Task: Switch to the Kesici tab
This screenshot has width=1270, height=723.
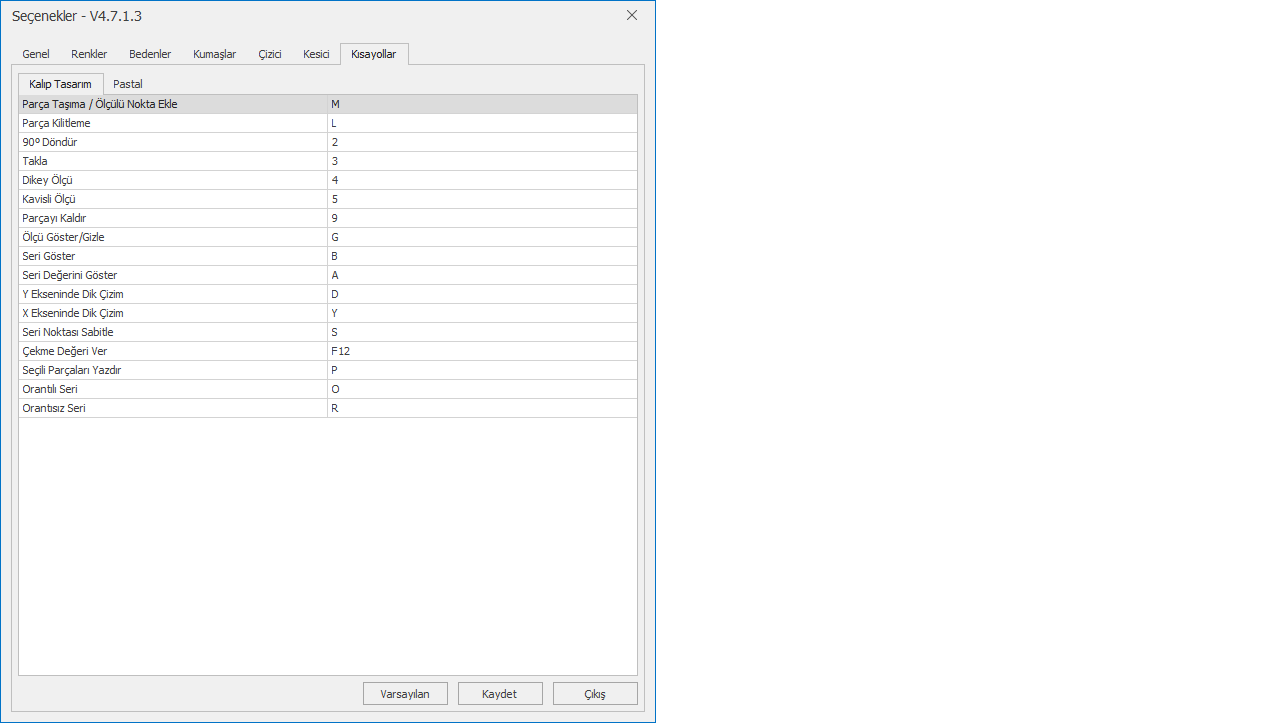Action: (316, 54)
